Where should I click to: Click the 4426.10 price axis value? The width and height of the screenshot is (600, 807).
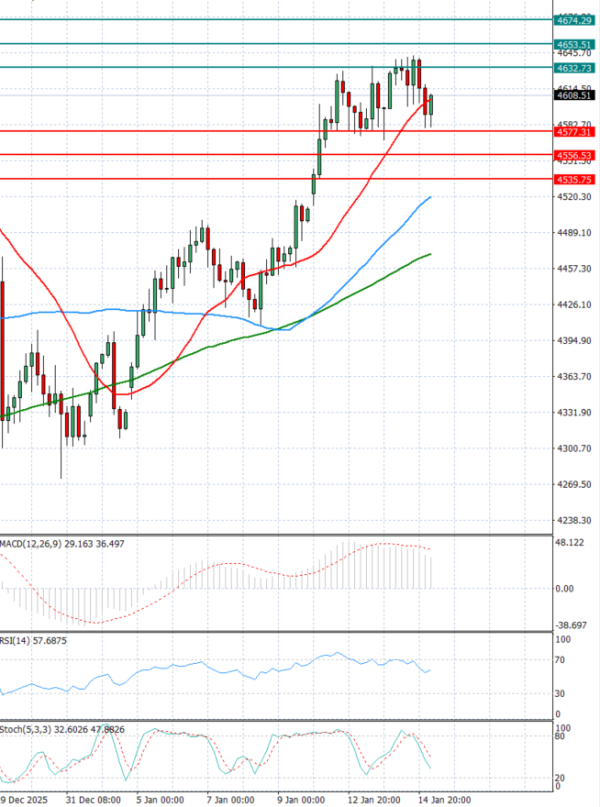click(x=572, y=305)
